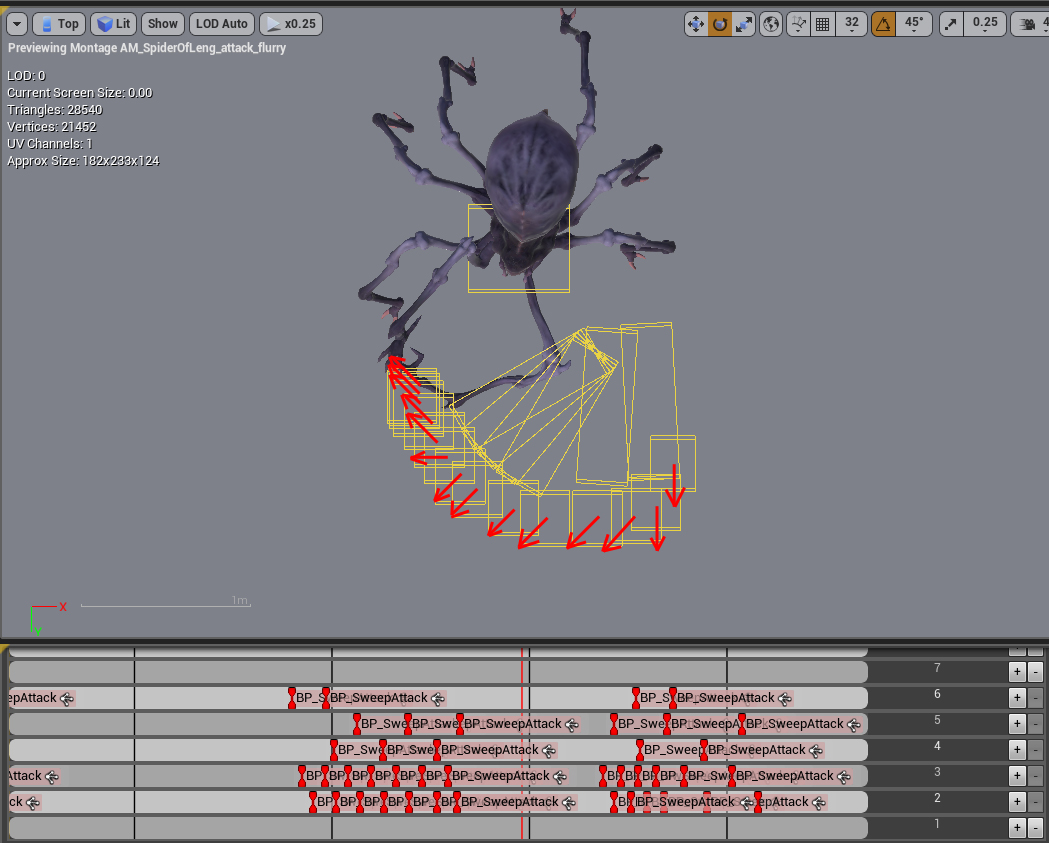Click the Show button in viewport toolbar
The image size is (1049, 843).
[163, 24]
